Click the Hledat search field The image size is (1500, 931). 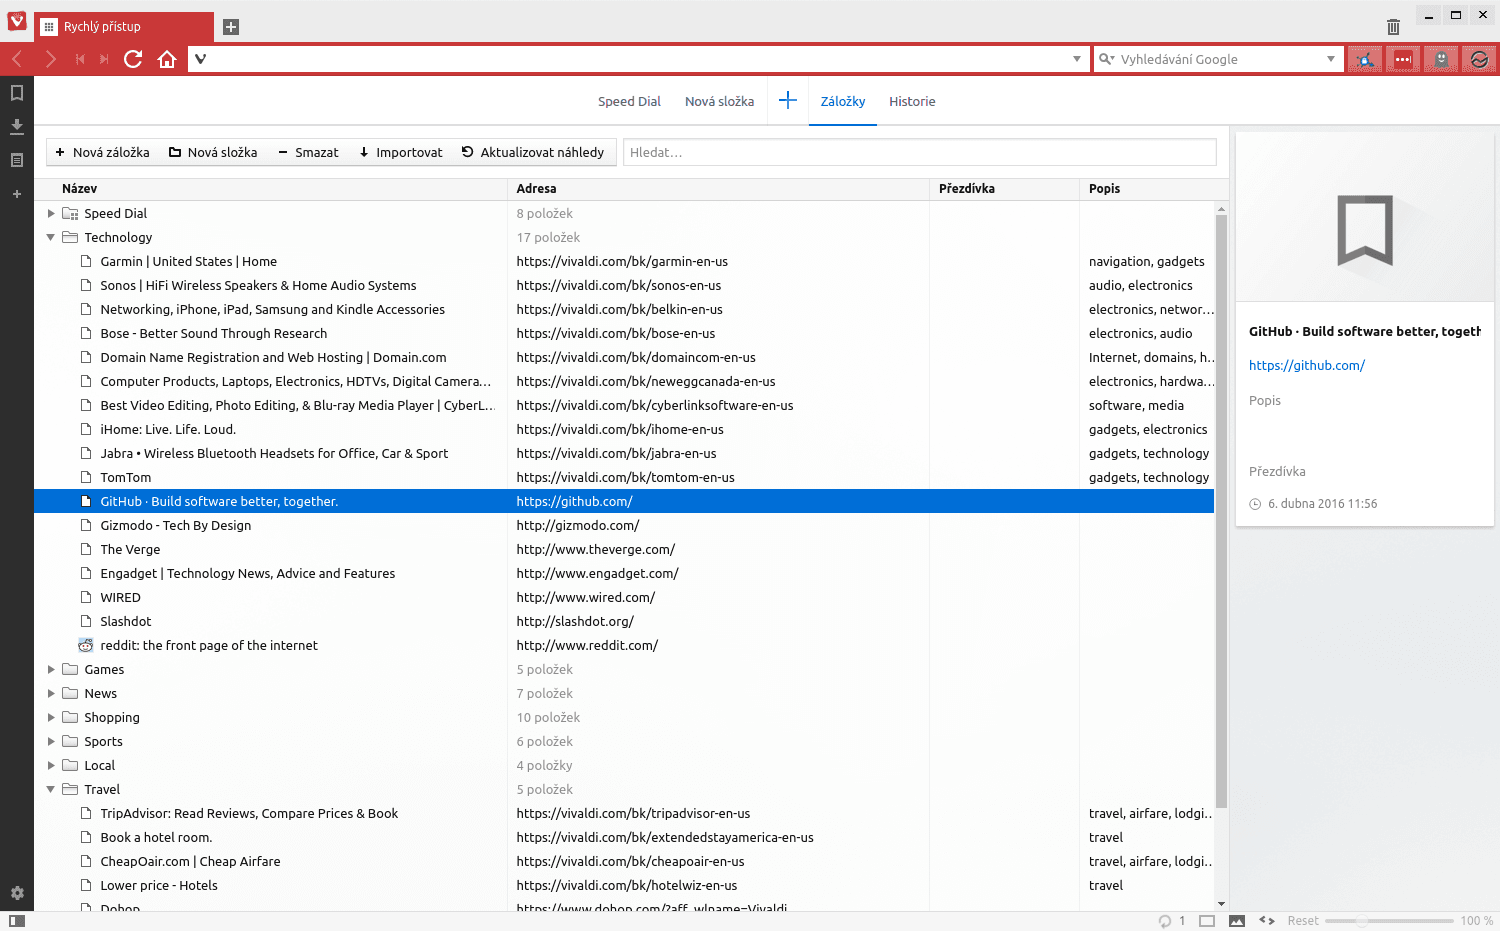pos(920,152)
